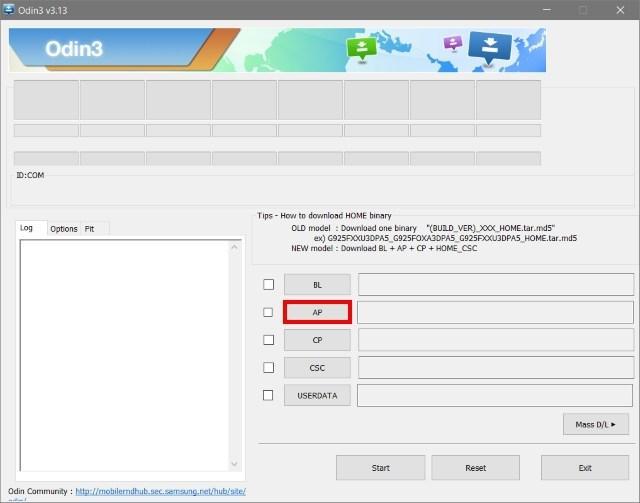Open the Options tab
Viewport: 640px width, 503px height.
click(x=64, y=229)
